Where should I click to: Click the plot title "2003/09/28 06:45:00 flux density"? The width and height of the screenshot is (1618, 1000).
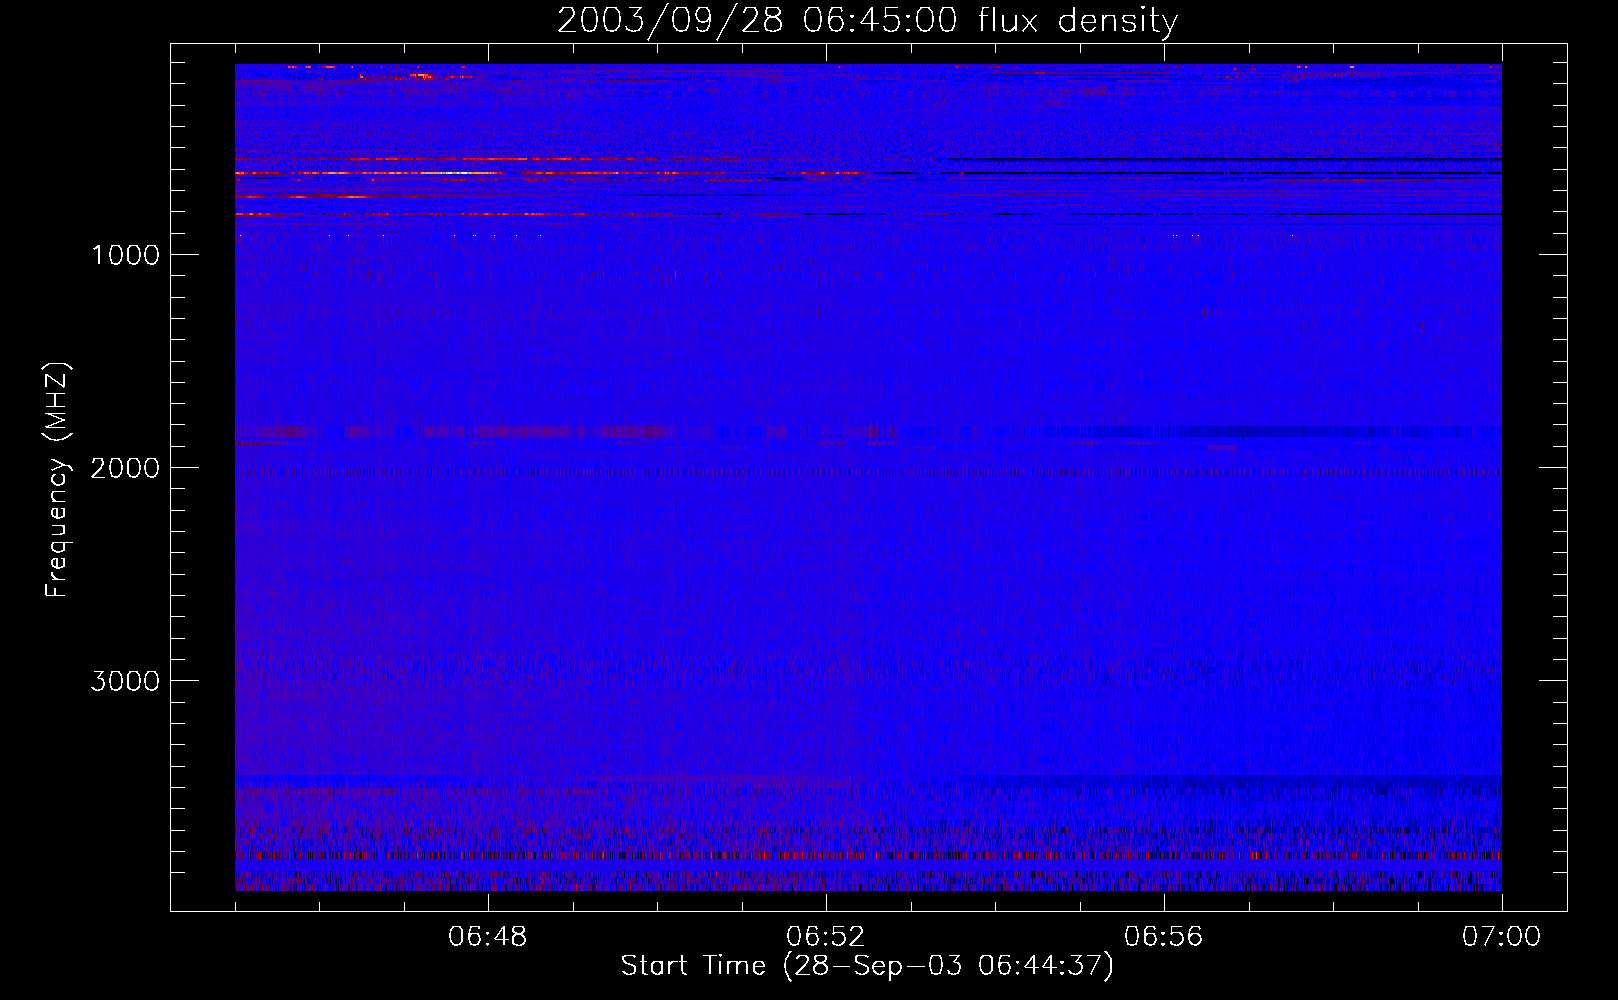click(867, 21)
